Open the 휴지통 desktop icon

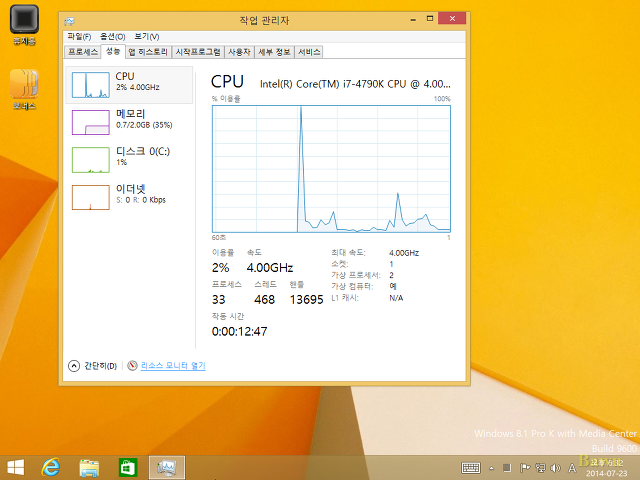24,24
